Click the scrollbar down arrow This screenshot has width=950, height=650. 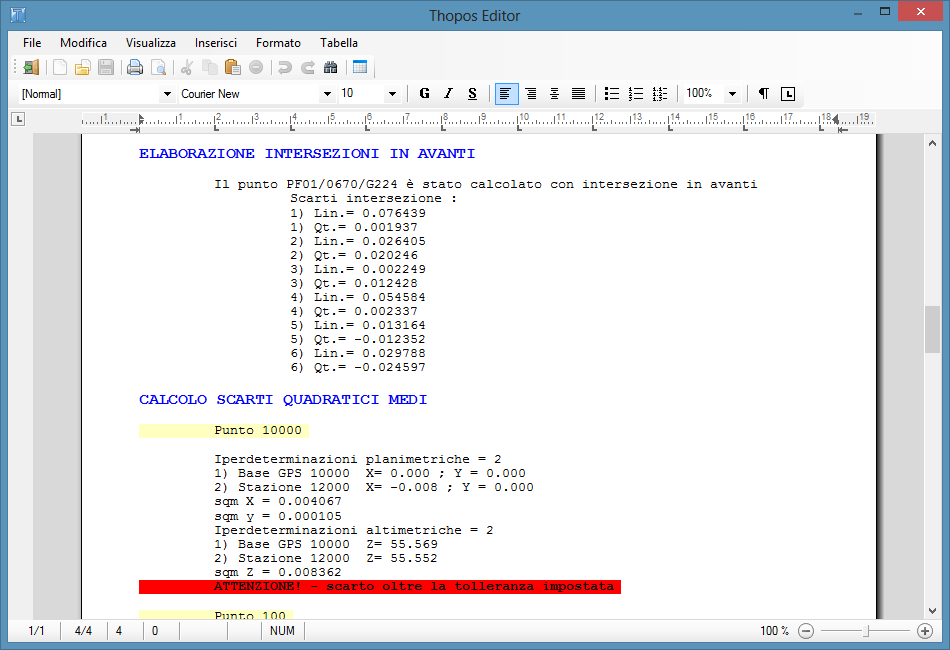point(932,611)
